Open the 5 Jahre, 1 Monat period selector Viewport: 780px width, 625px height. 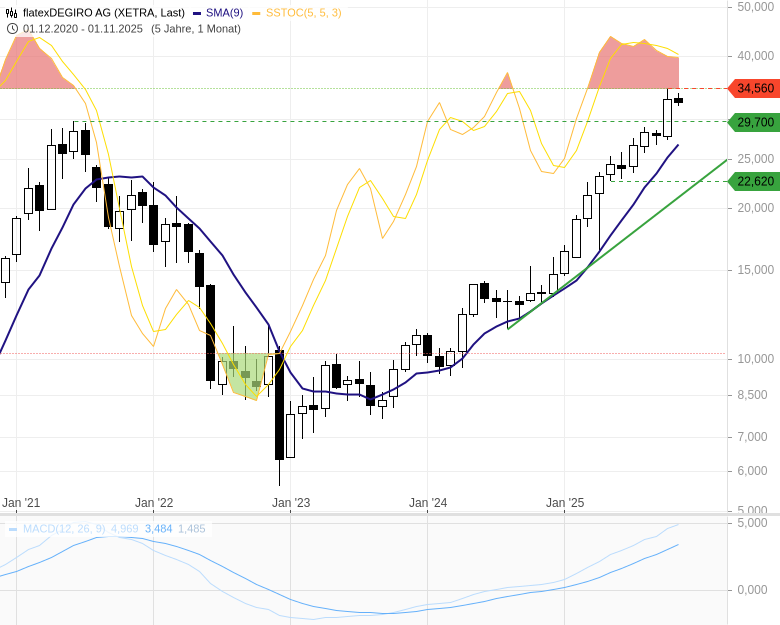point(196,28)
